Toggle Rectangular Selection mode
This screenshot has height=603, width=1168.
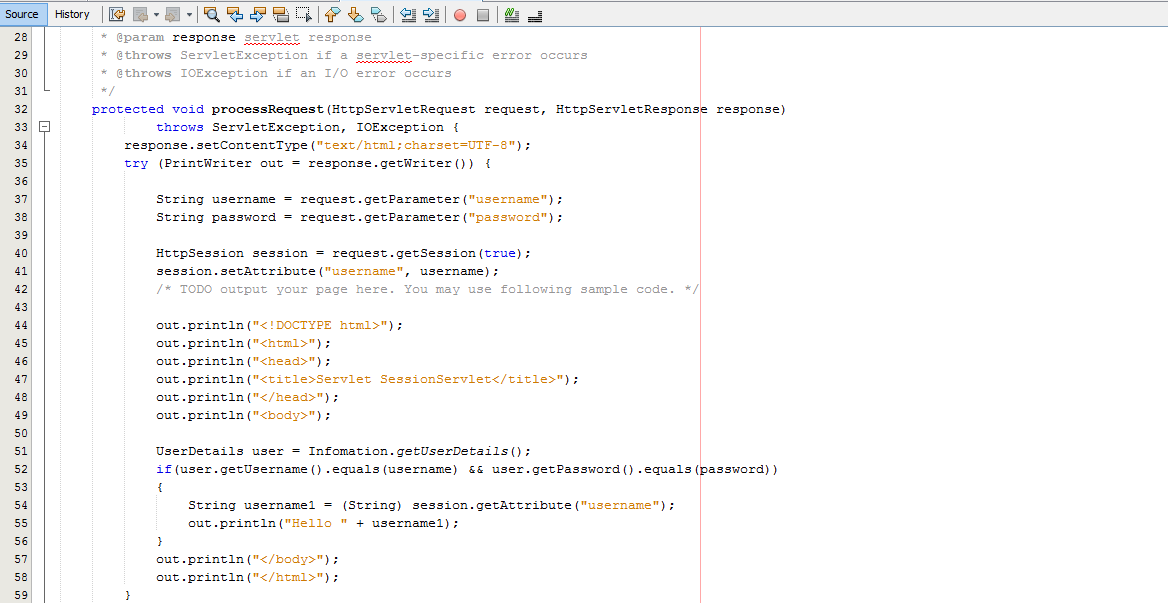[304, 14]
